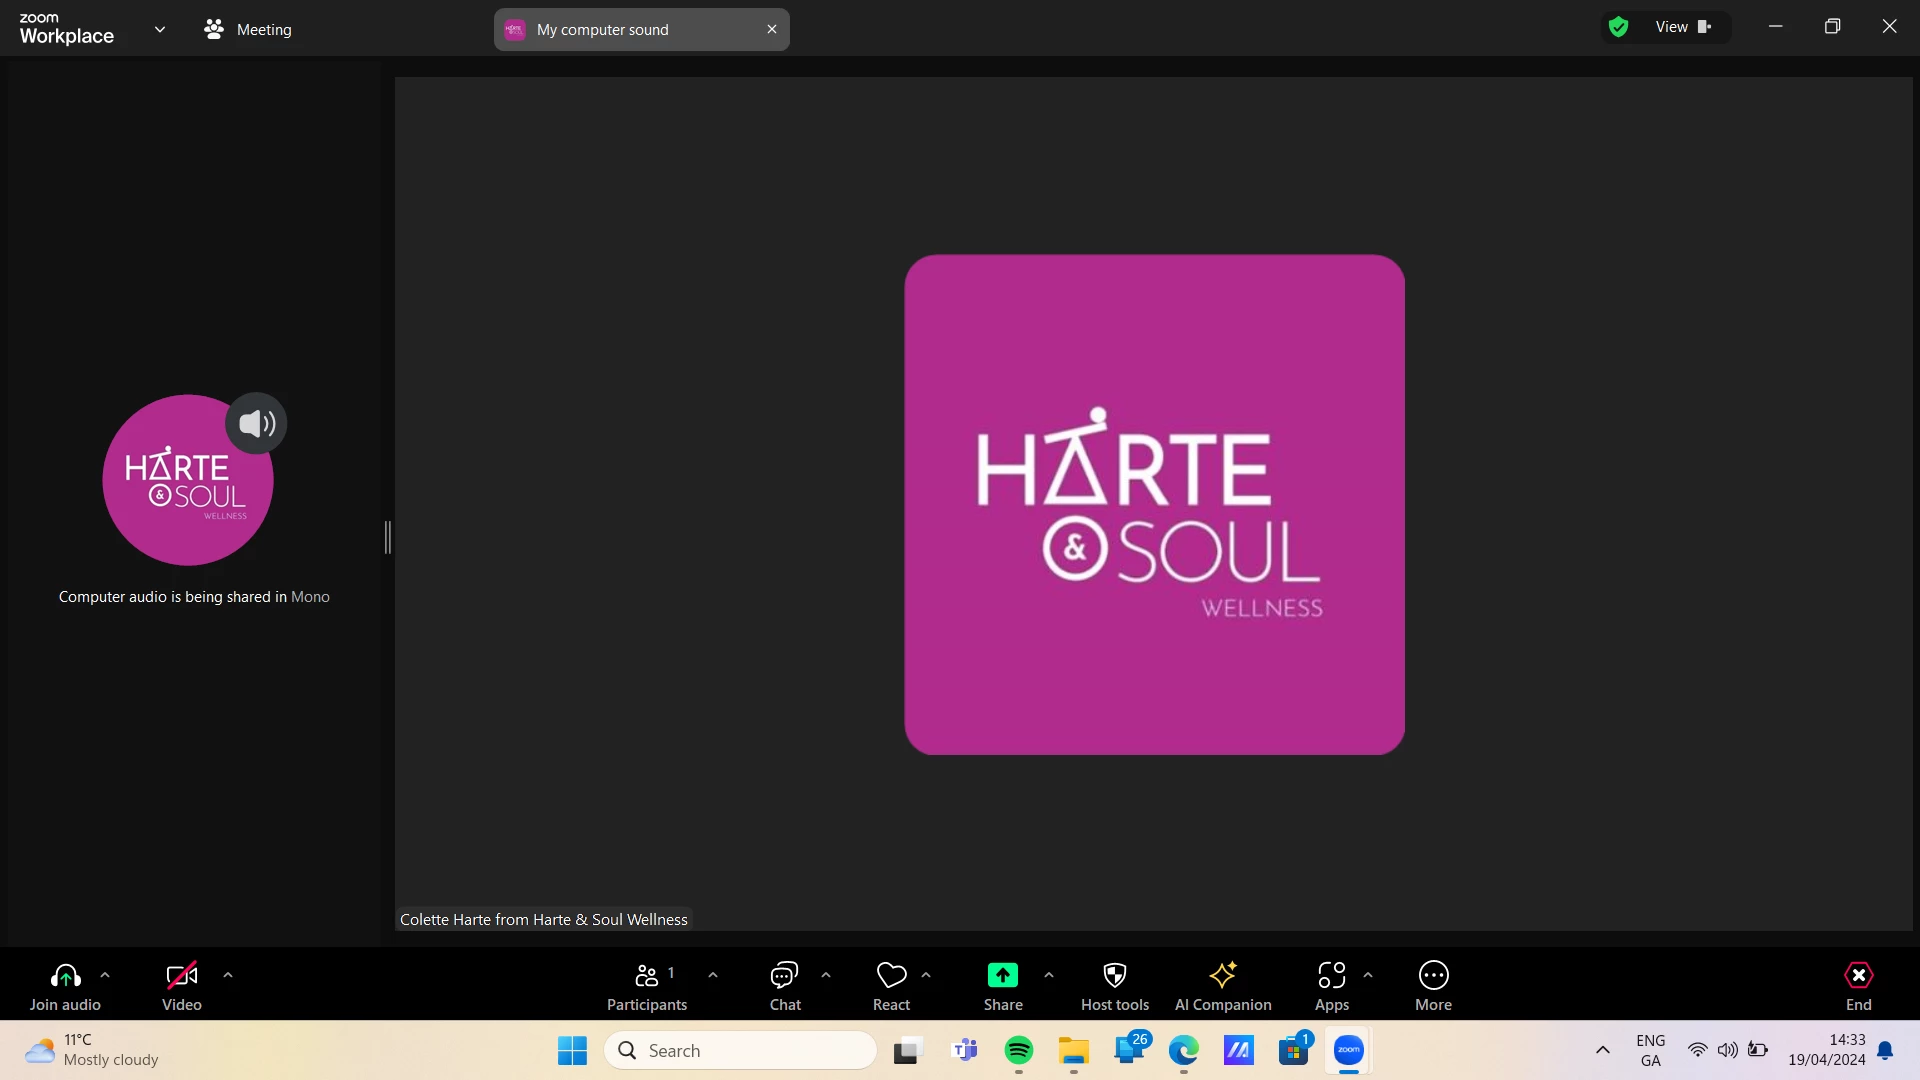Toggle Video on
This screenshot has height=1080, width=1920.
point(182,985)
